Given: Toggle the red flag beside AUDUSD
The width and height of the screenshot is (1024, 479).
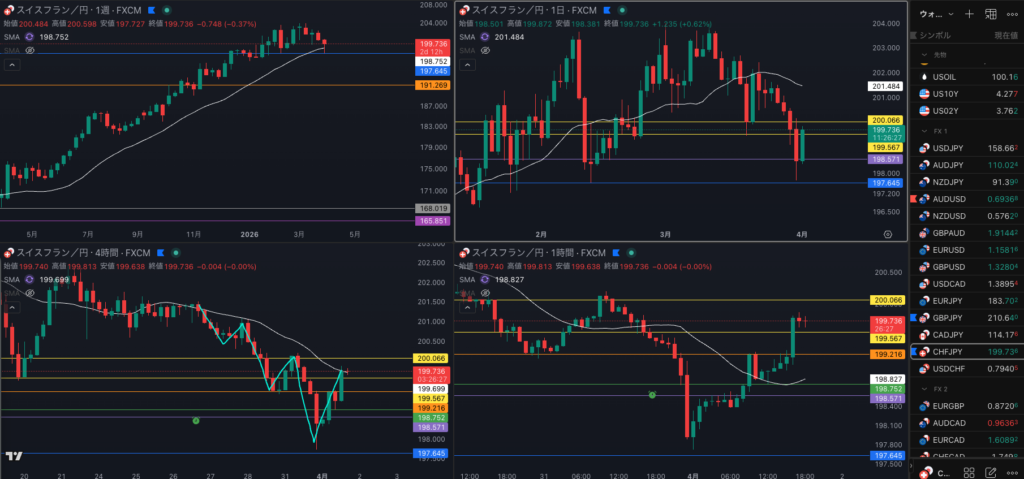Looking at the screenshot, I should point(913,201).
